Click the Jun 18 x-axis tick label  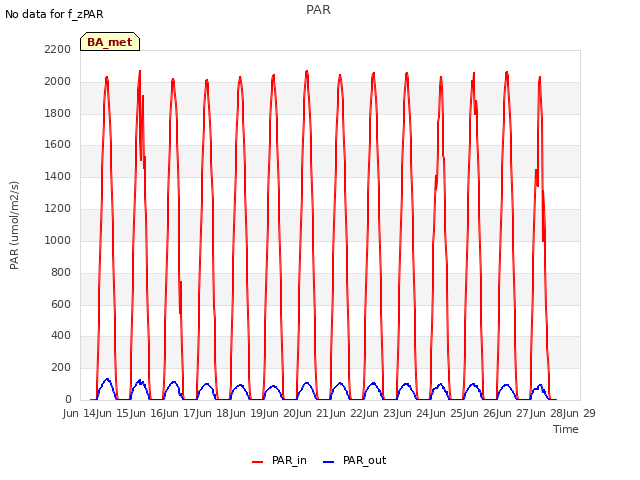(x=213, y=413)
